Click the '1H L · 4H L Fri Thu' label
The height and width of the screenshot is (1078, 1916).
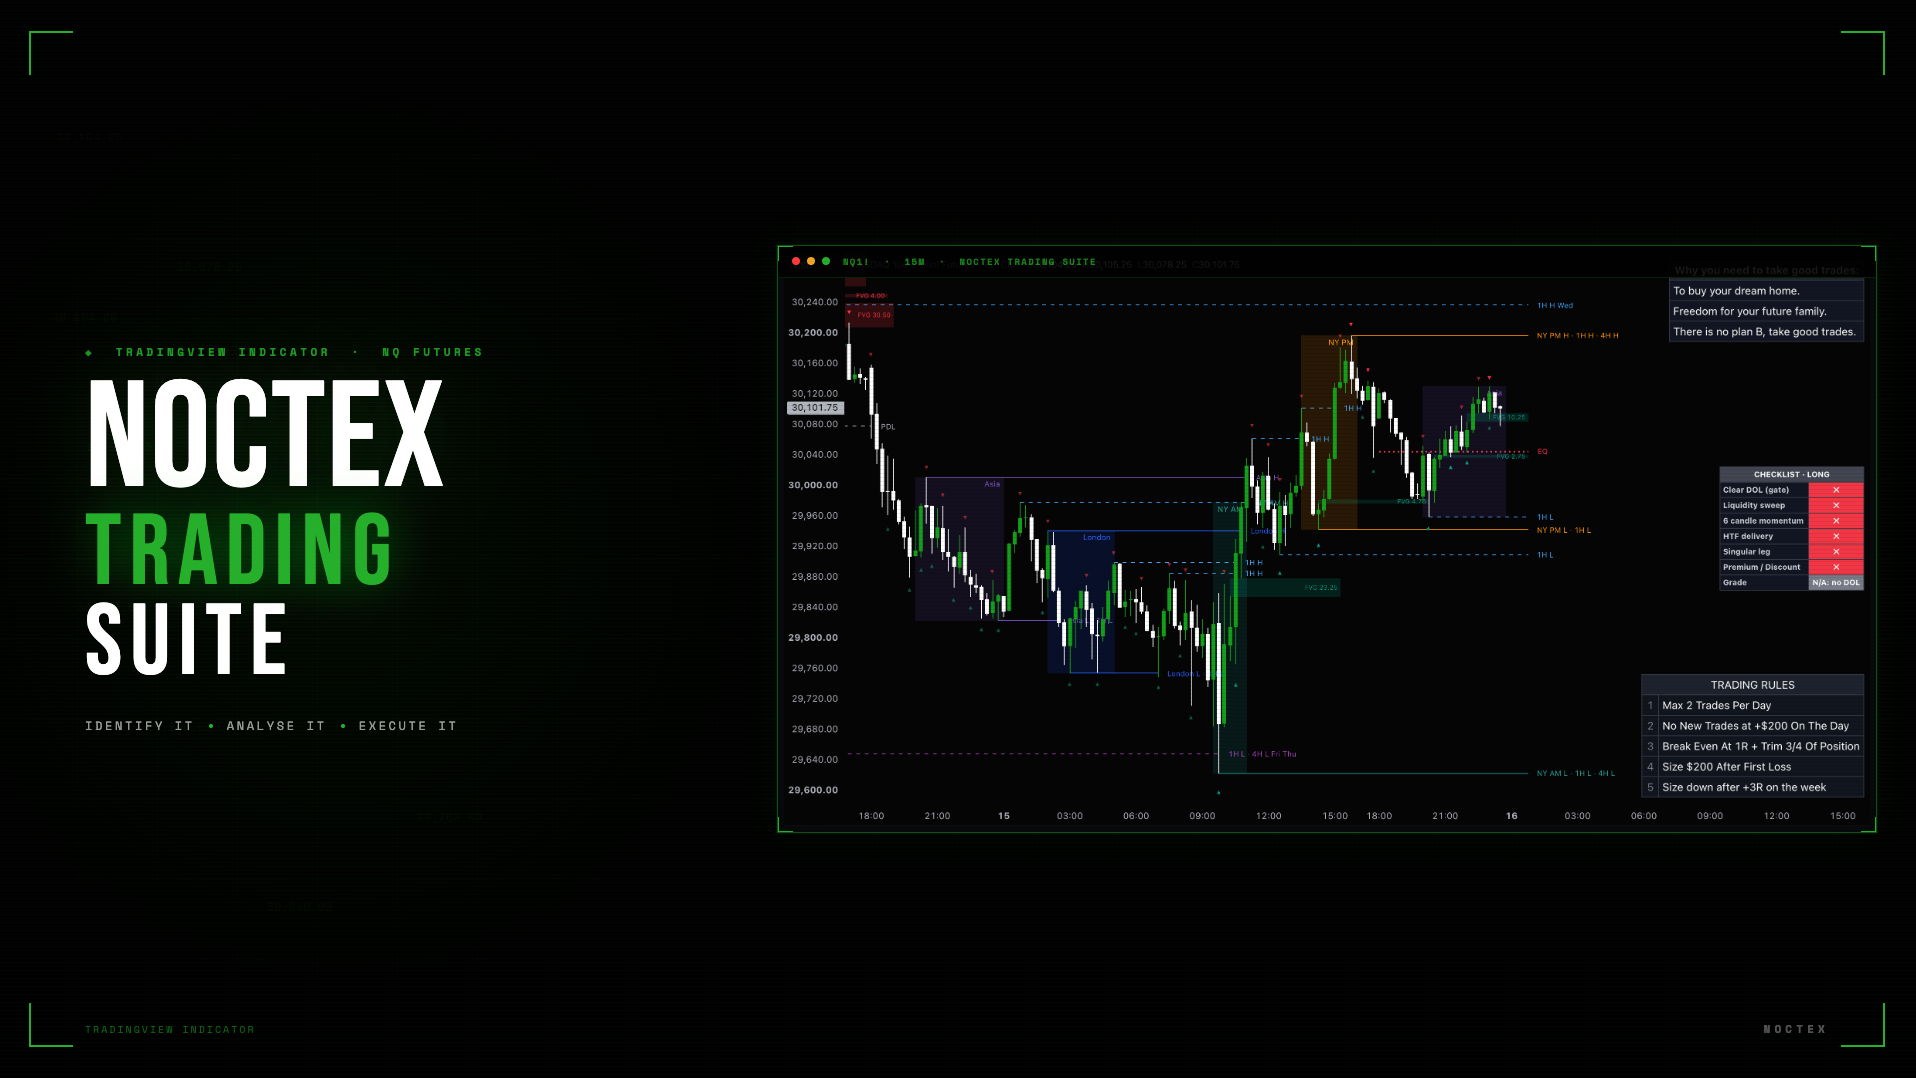click(1262, 754)
